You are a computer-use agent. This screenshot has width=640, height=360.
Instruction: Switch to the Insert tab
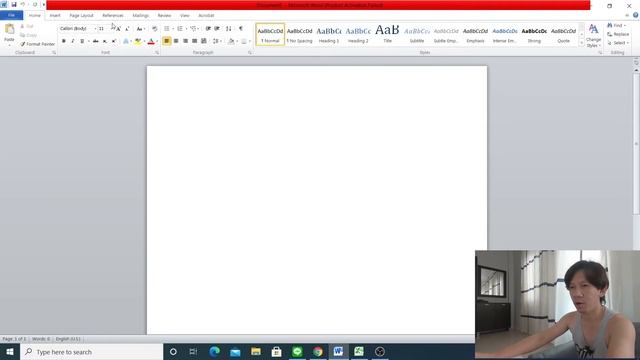click(55, 16)
